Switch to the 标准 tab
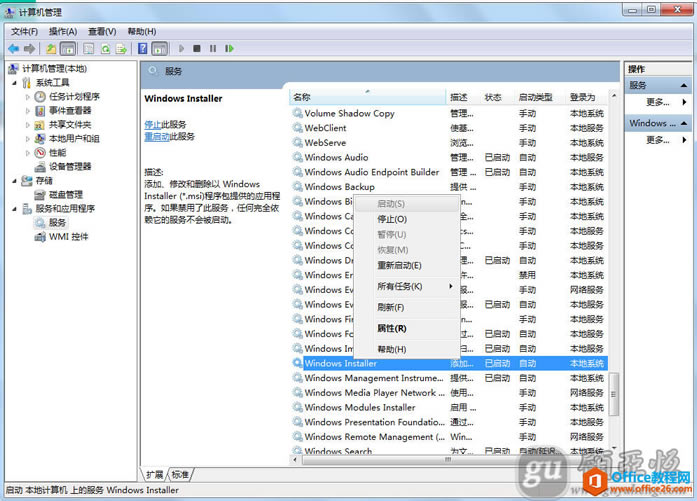 coord(180,475)
